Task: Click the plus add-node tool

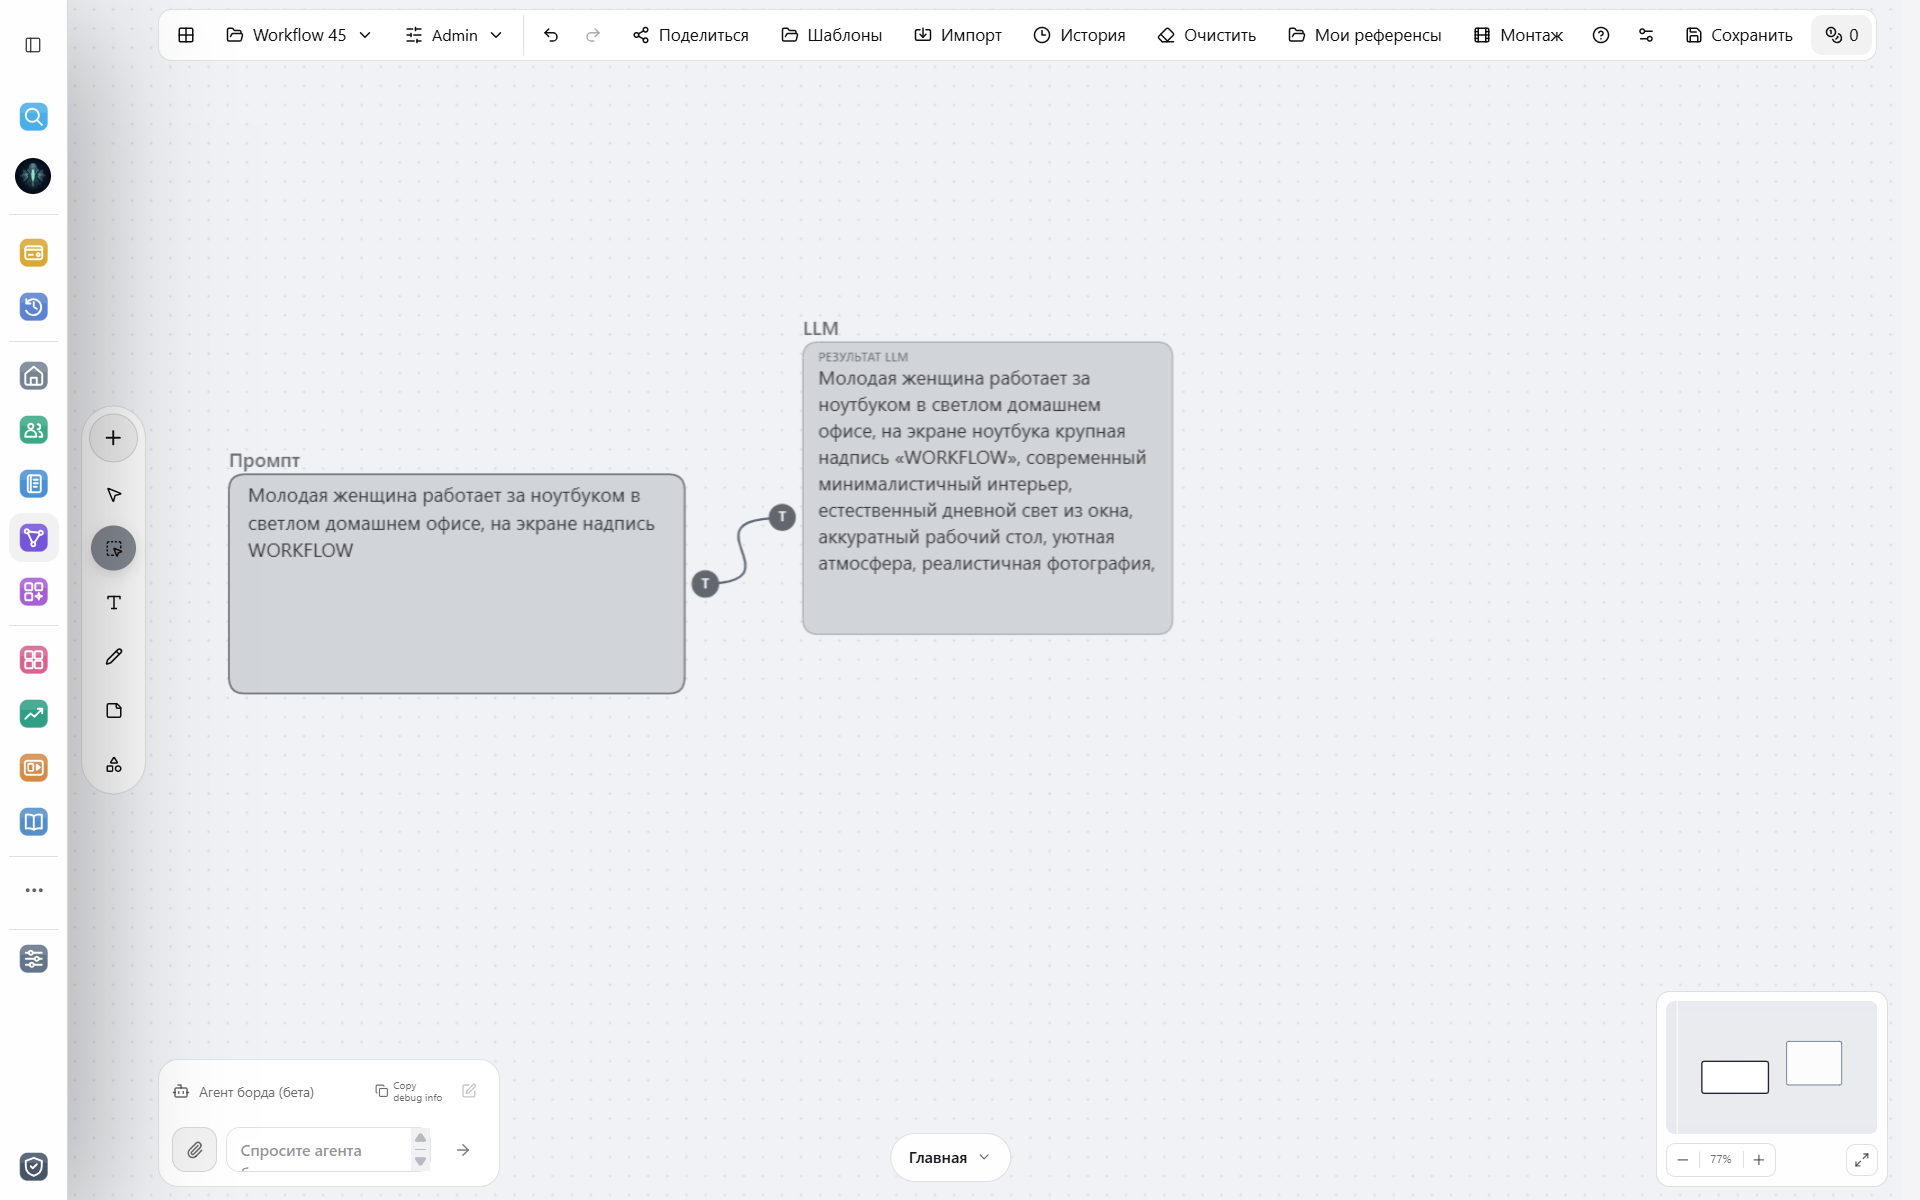Action: pos(113,438)
